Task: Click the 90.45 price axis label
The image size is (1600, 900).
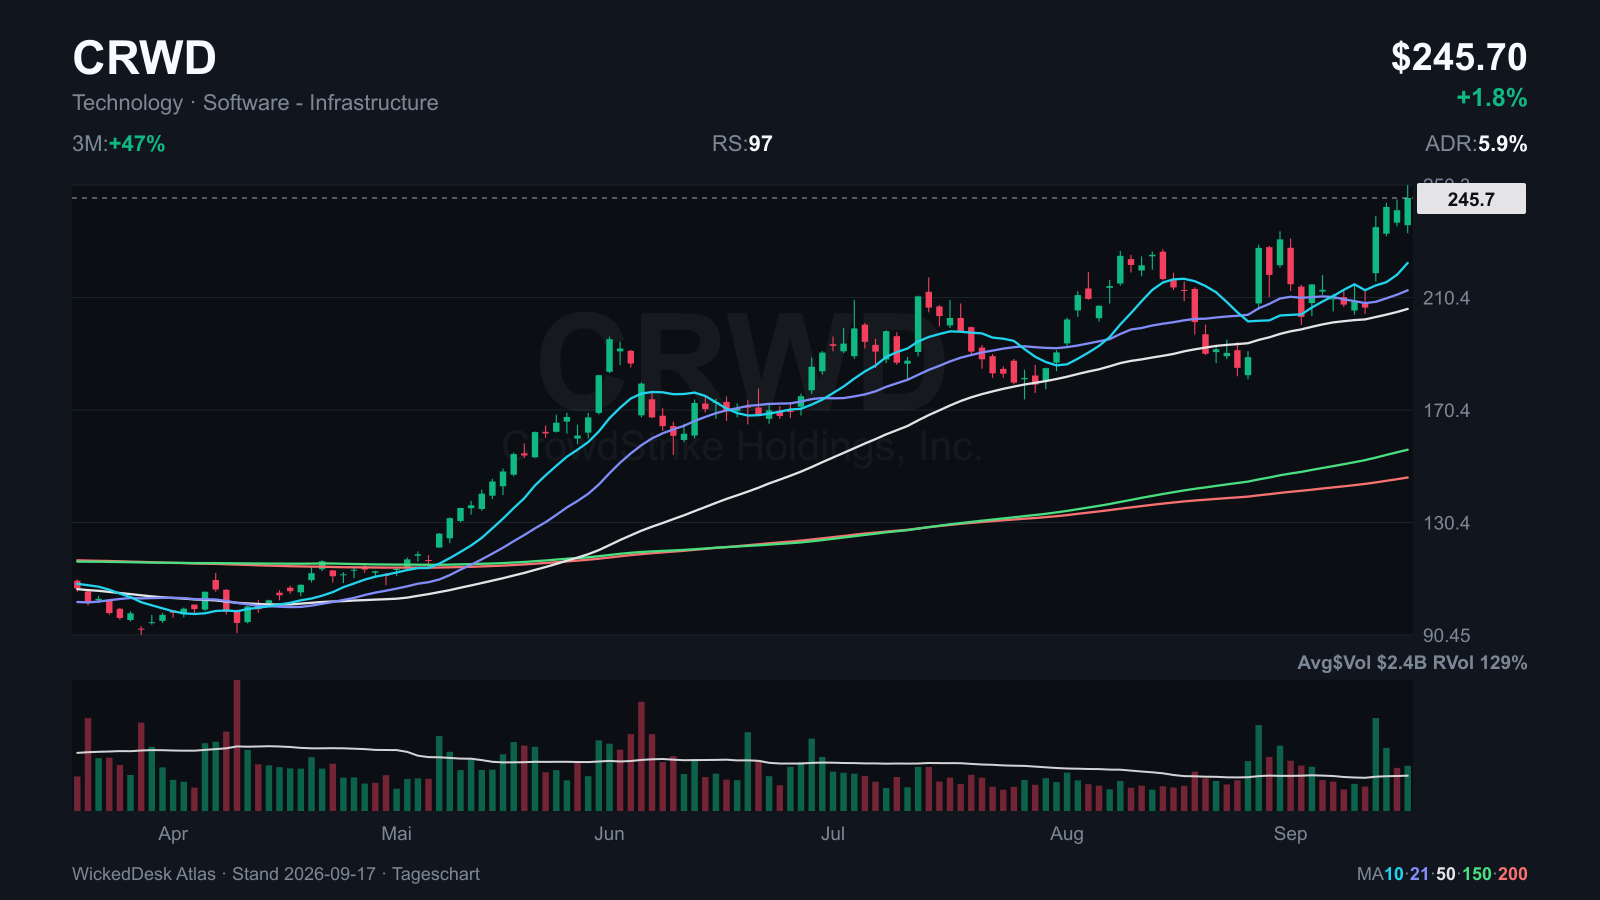Action: [1446, 635]
